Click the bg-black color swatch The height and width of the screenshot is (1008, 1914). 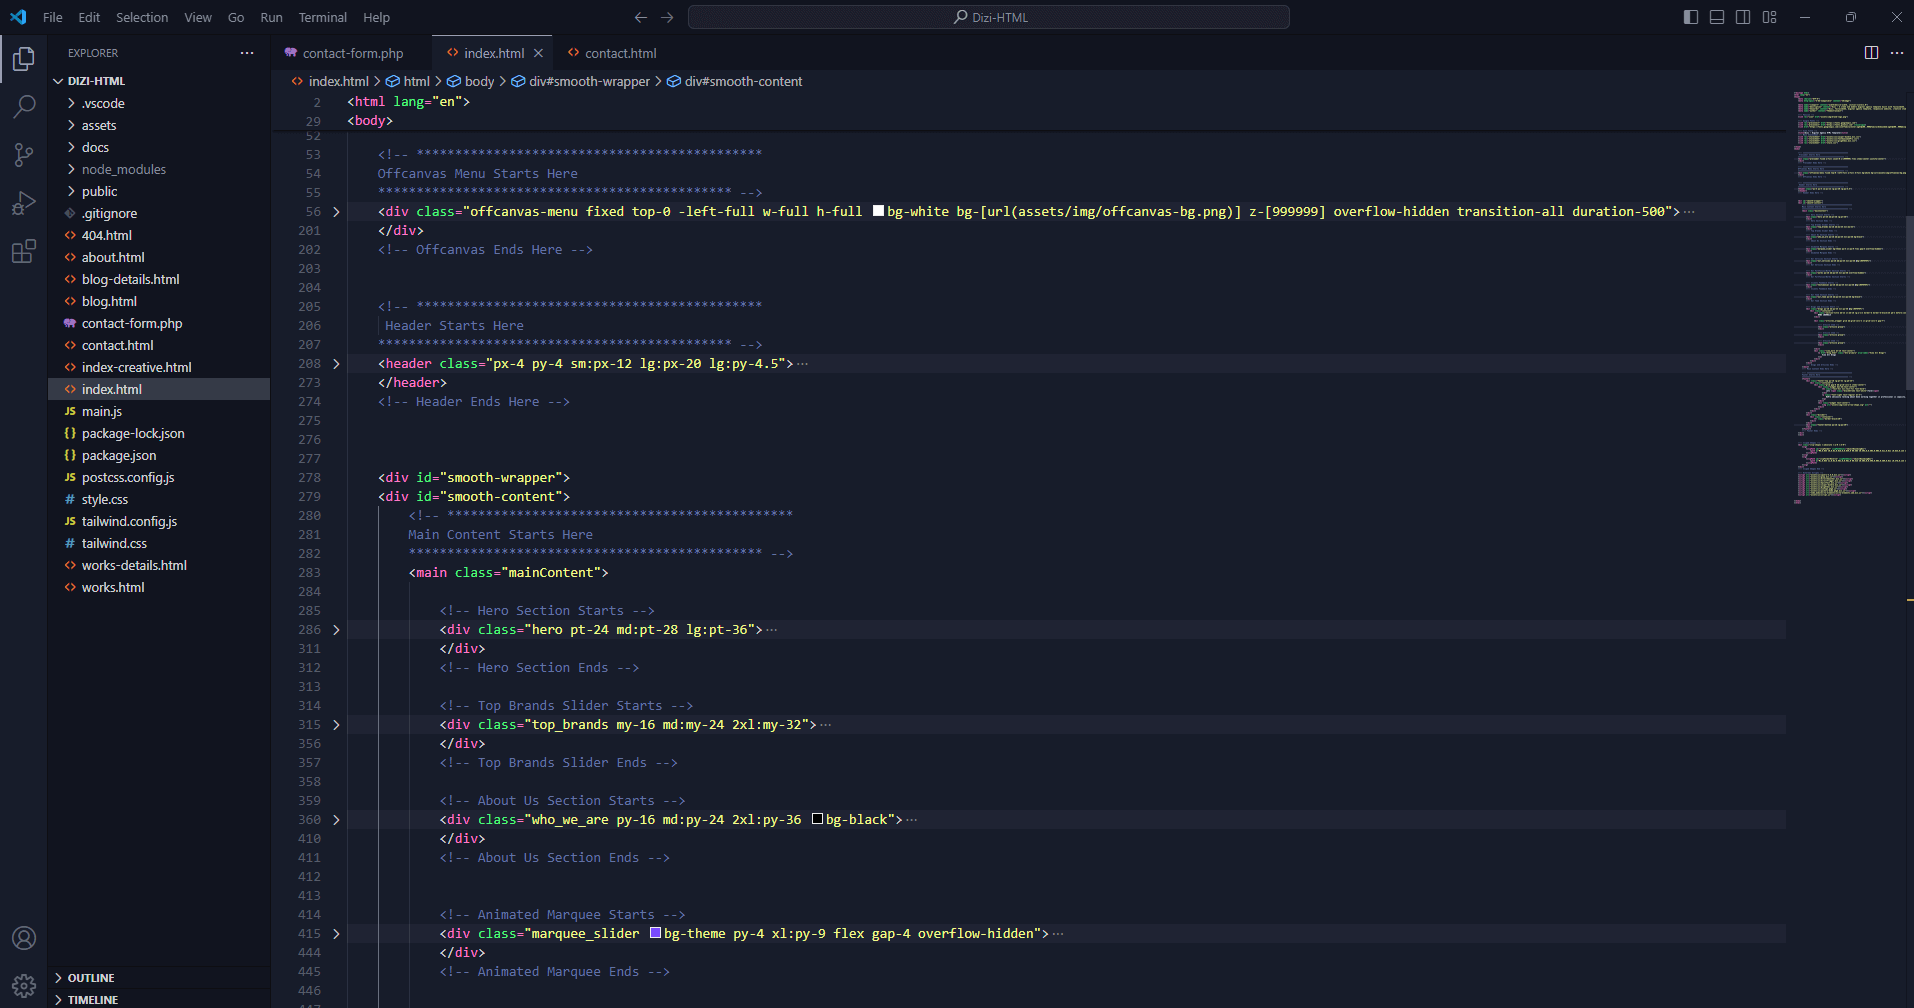click(x=817, y=819)
